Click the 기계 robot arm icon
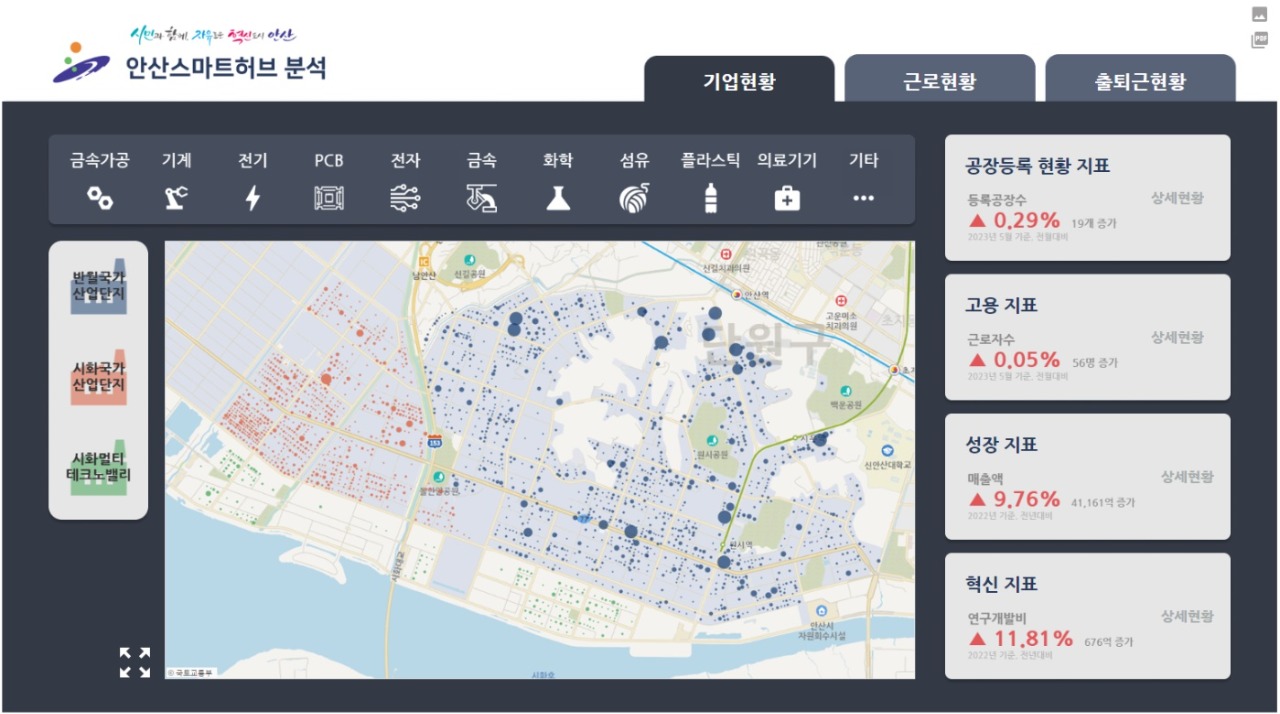The width and height of the screenshot is (1280, 714). [176, 198]
